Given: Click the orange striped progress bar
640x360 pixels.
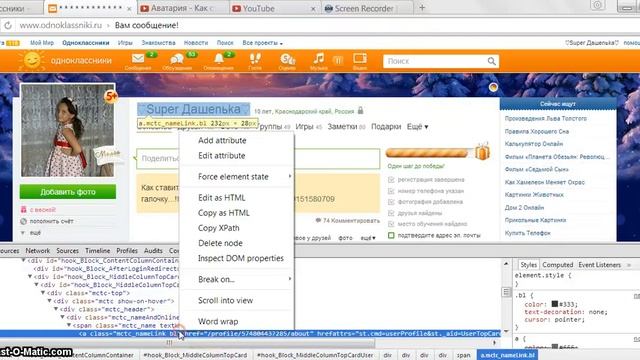Looking at the screenshot, I should point(427,153).
